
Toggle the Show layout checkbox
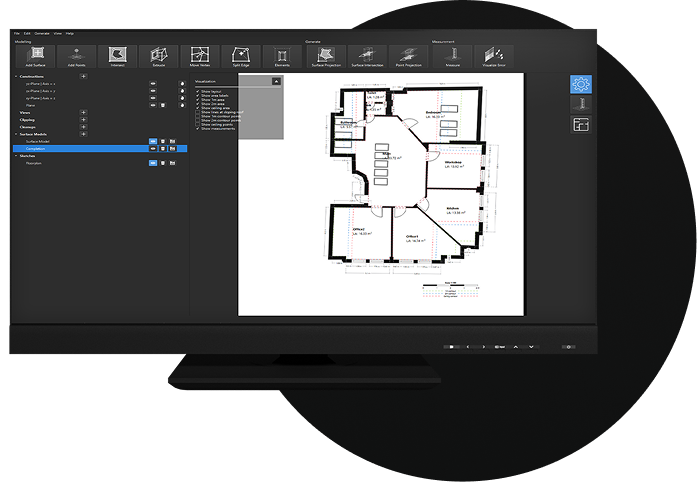coord(197,91)
